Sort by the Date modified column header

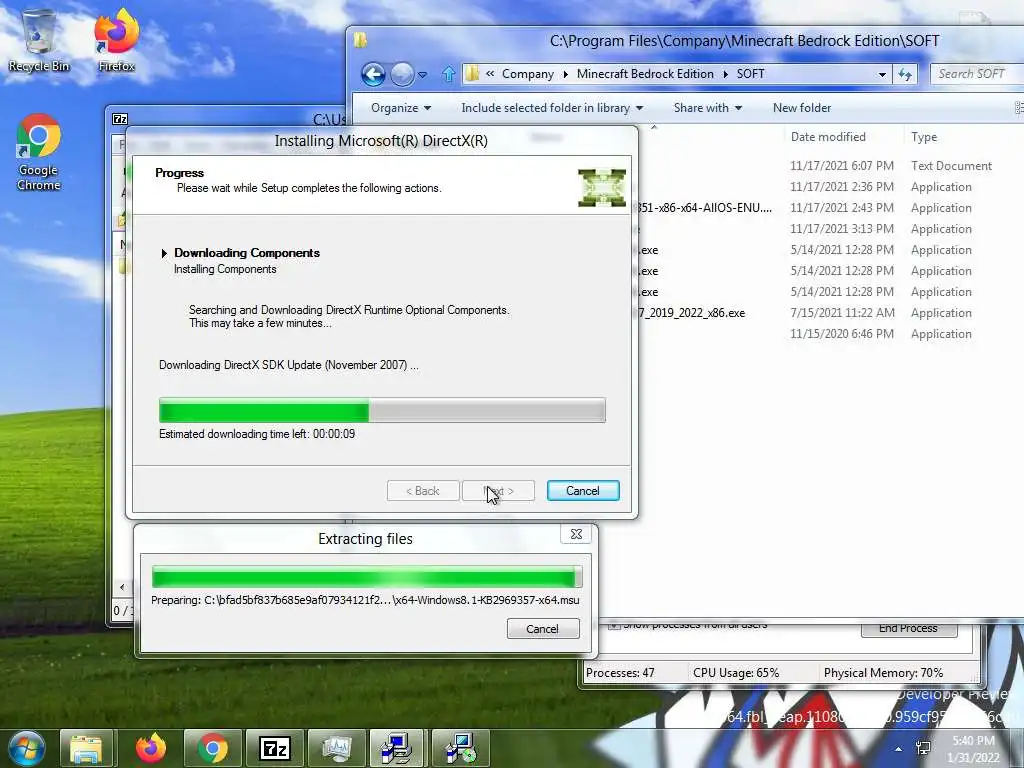[x=828, y=136]
